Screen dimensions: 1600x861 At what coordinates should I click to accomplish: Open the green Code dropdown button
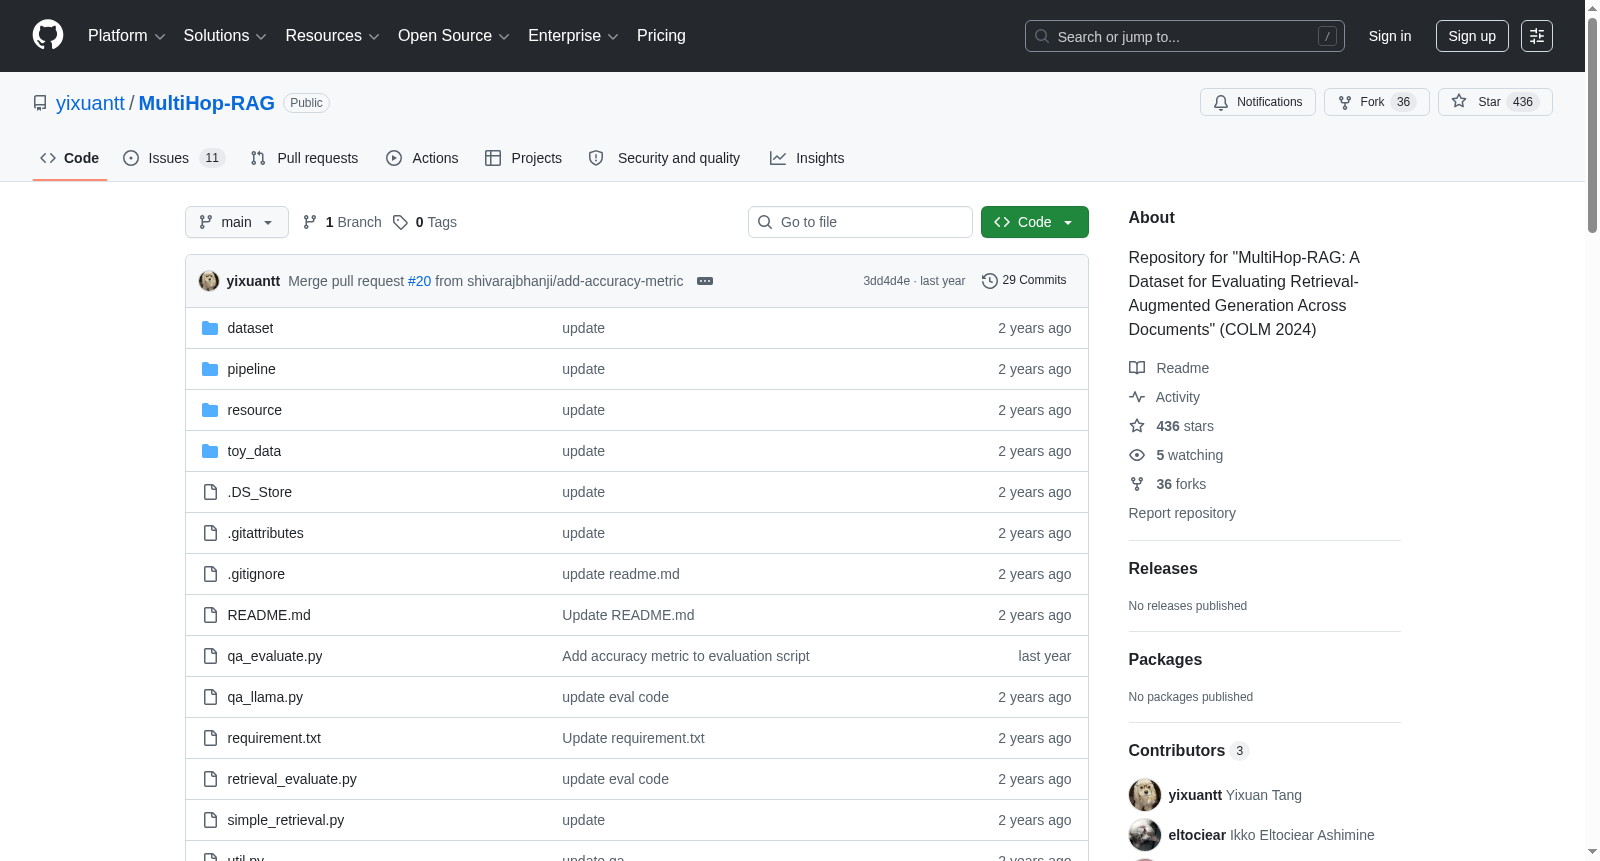pyautogui.click(x=1035, y=222)
